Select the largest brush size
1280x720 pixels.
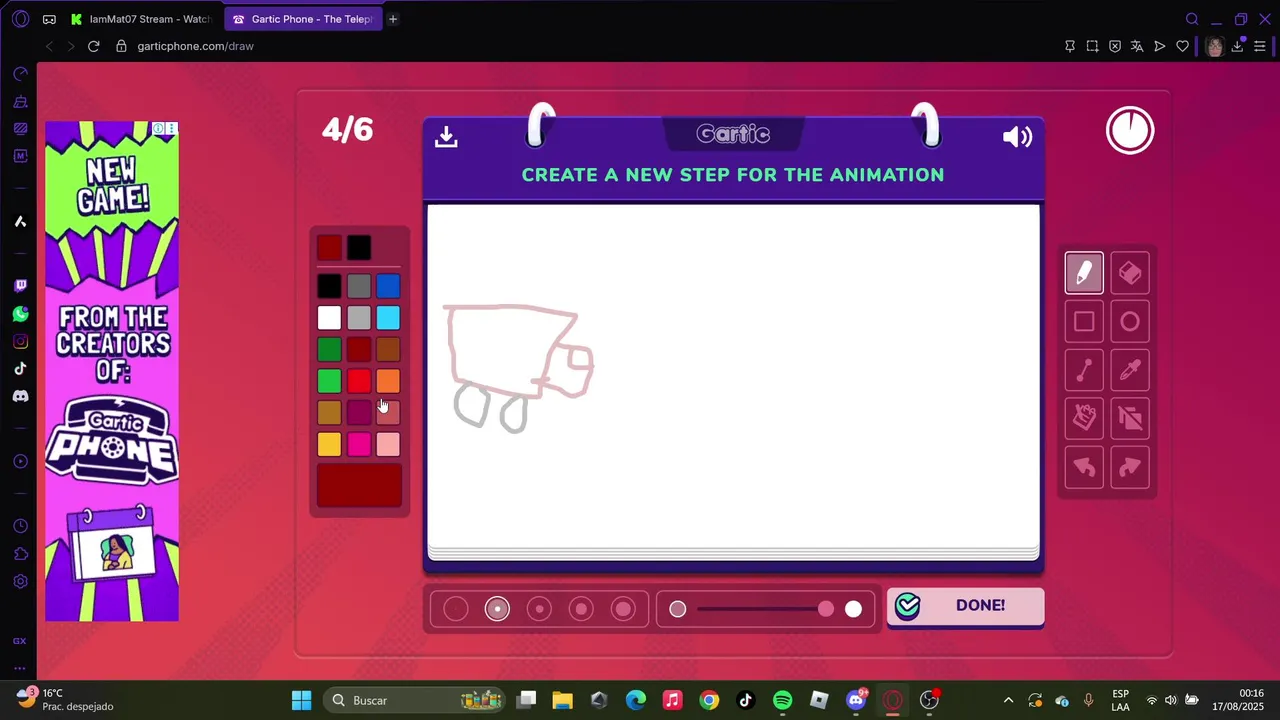pos(623,609)
